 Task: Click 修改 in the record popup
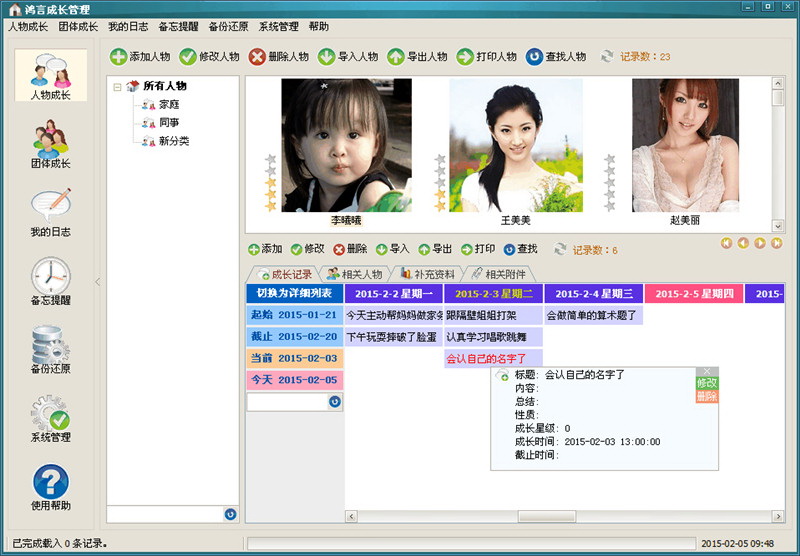[x=707, y=383]
